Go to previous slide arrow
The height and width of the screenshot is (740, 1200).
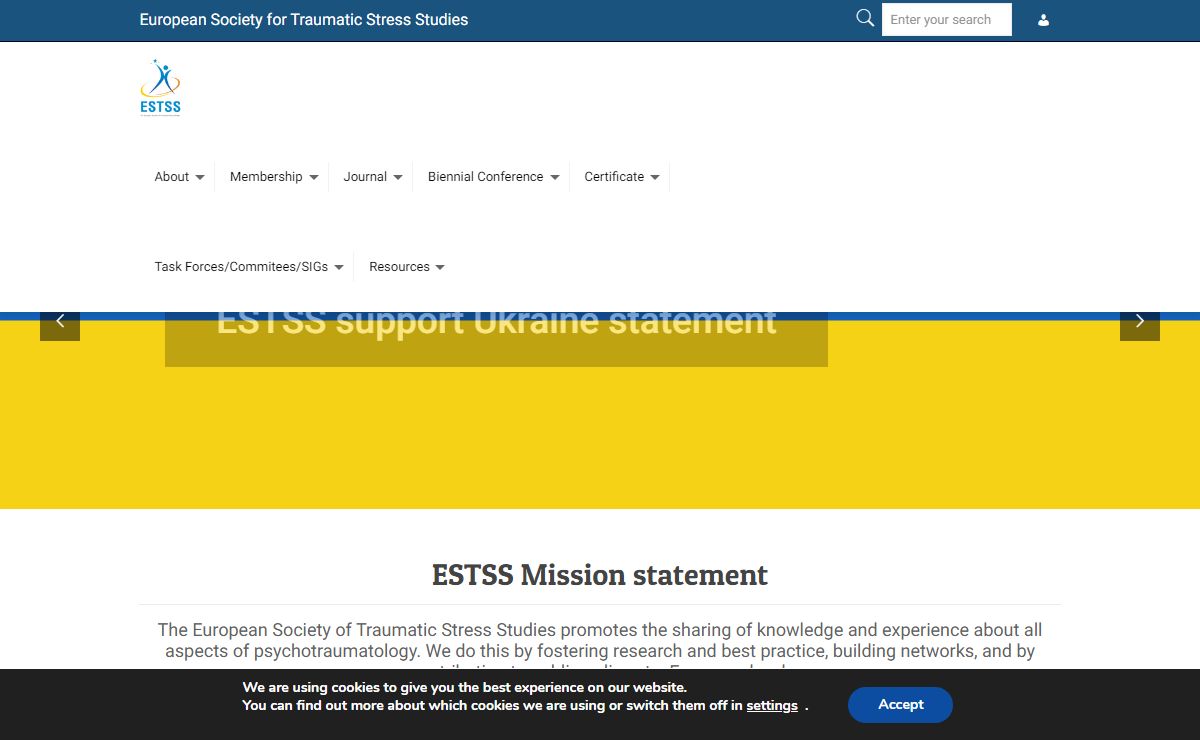click(60, 321)
